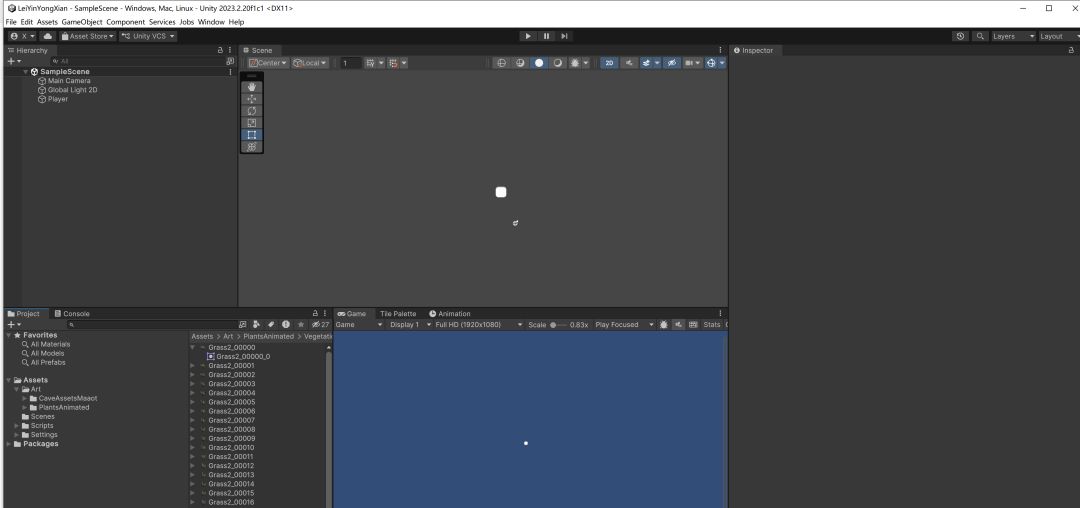Toggle scene effects (skybox/fog) button

coord(646,63)
